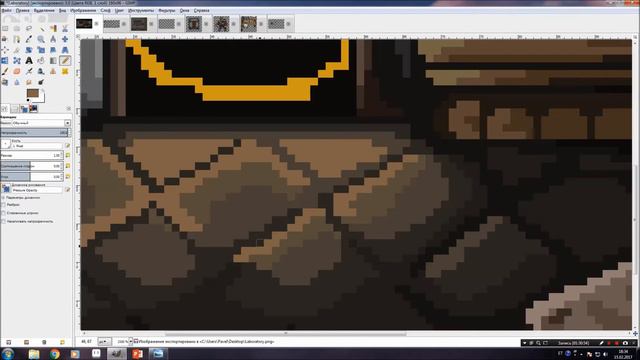
Task: Select the Alignment tool
Action: [5, 50]
